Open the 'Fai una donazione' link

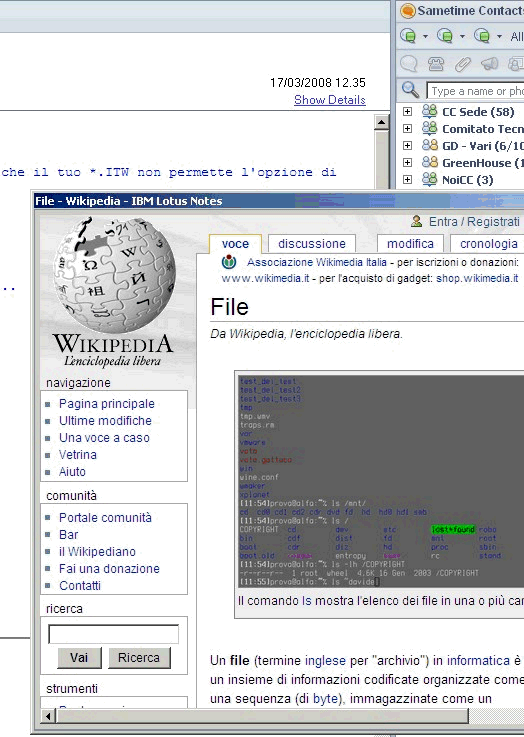pos(109,568)
